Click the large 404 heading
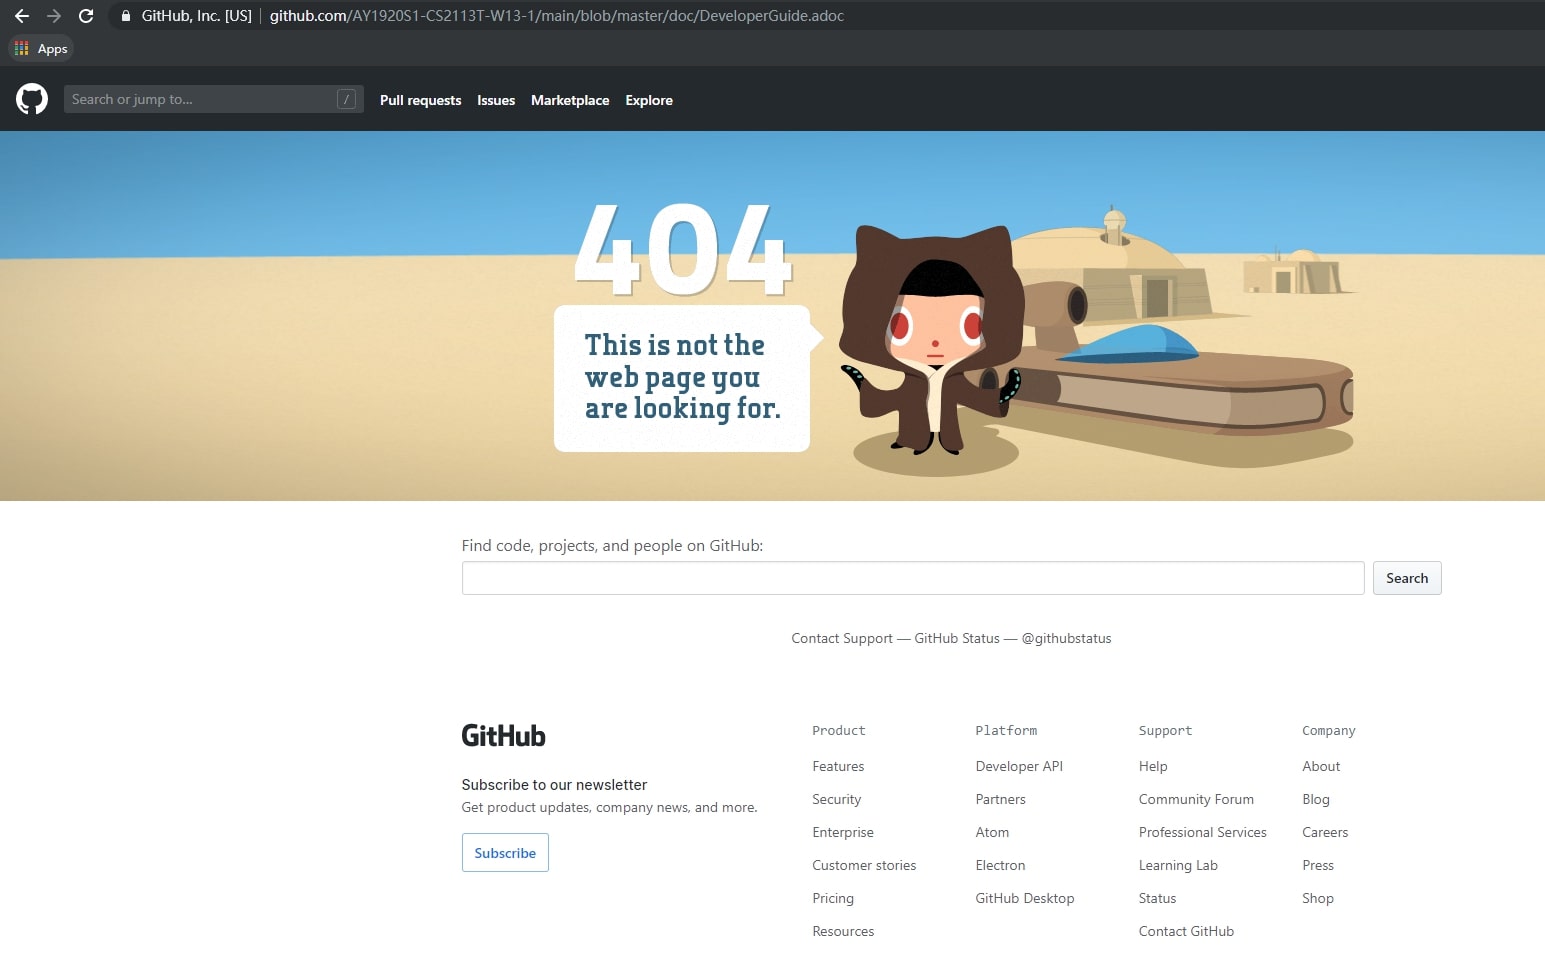Viewport: 1545px width, 963px height. click(684, 249)
